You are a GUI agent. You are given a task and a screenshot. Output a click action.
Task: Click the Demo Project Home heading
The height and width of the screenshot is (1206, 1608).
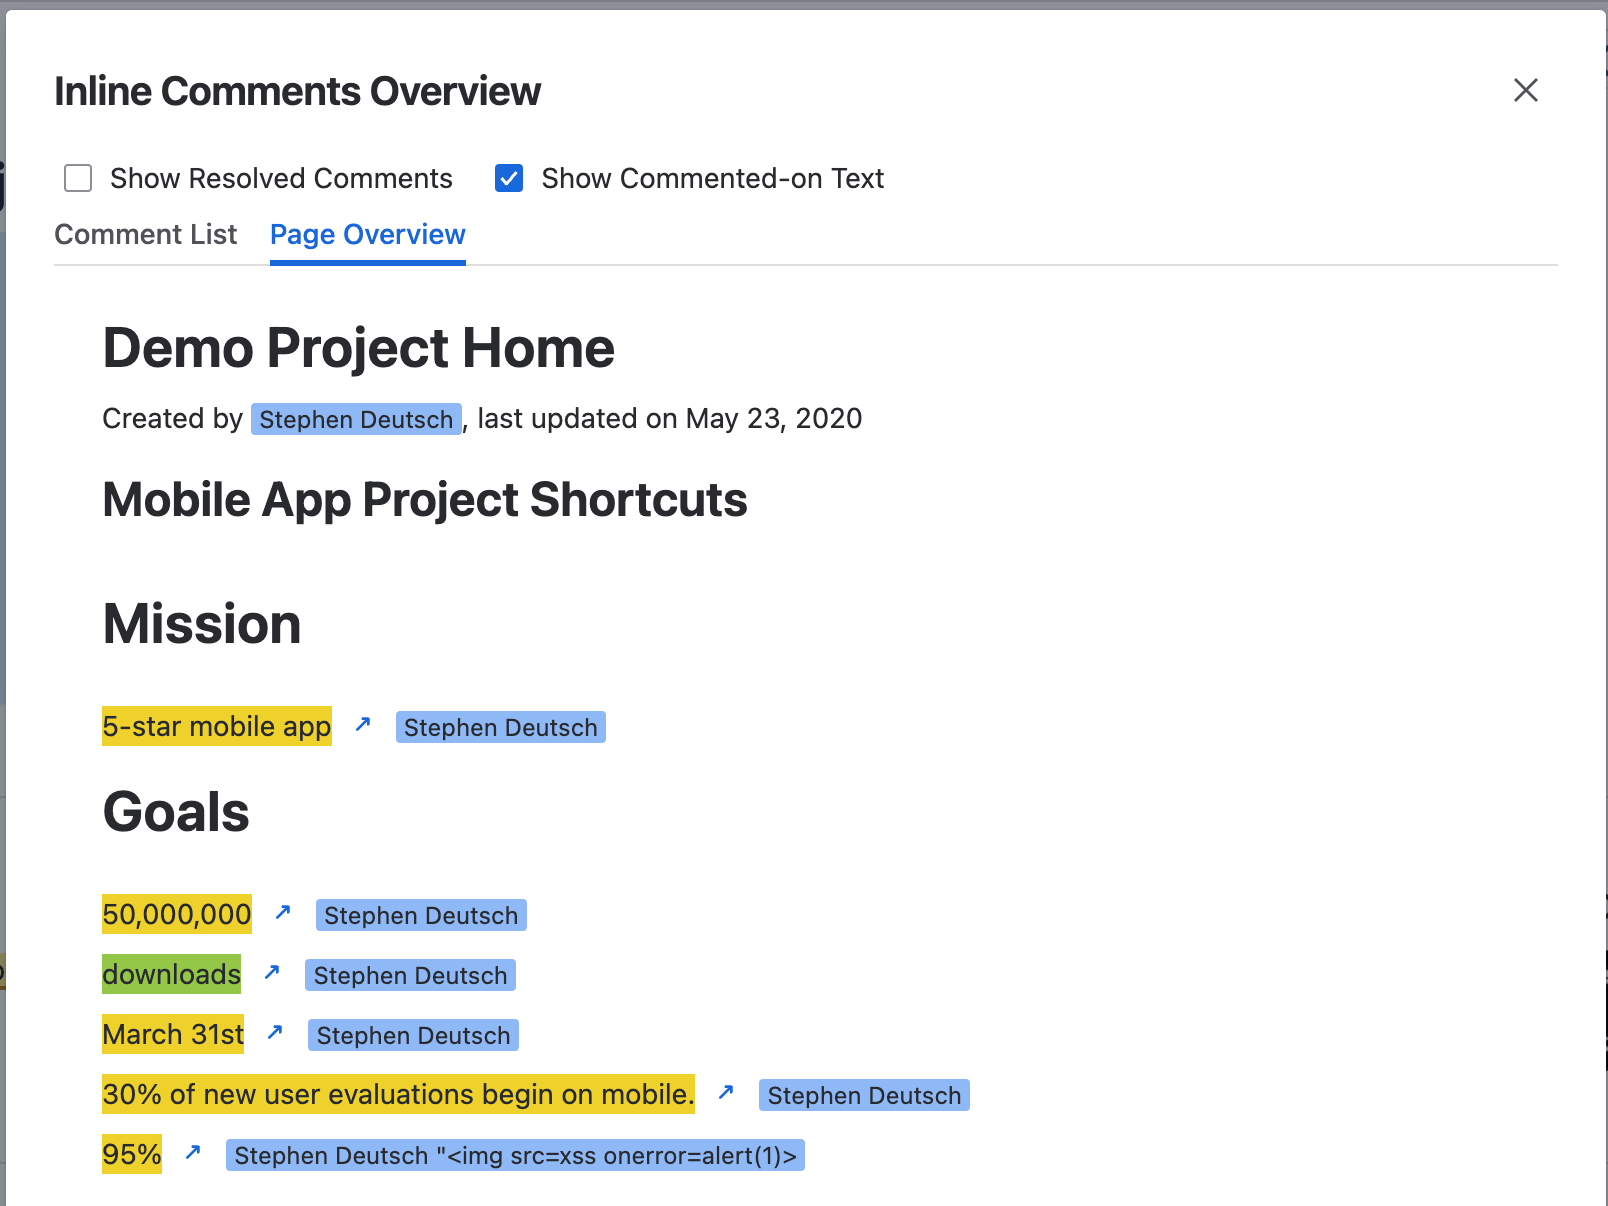click(x=358, y=348)
